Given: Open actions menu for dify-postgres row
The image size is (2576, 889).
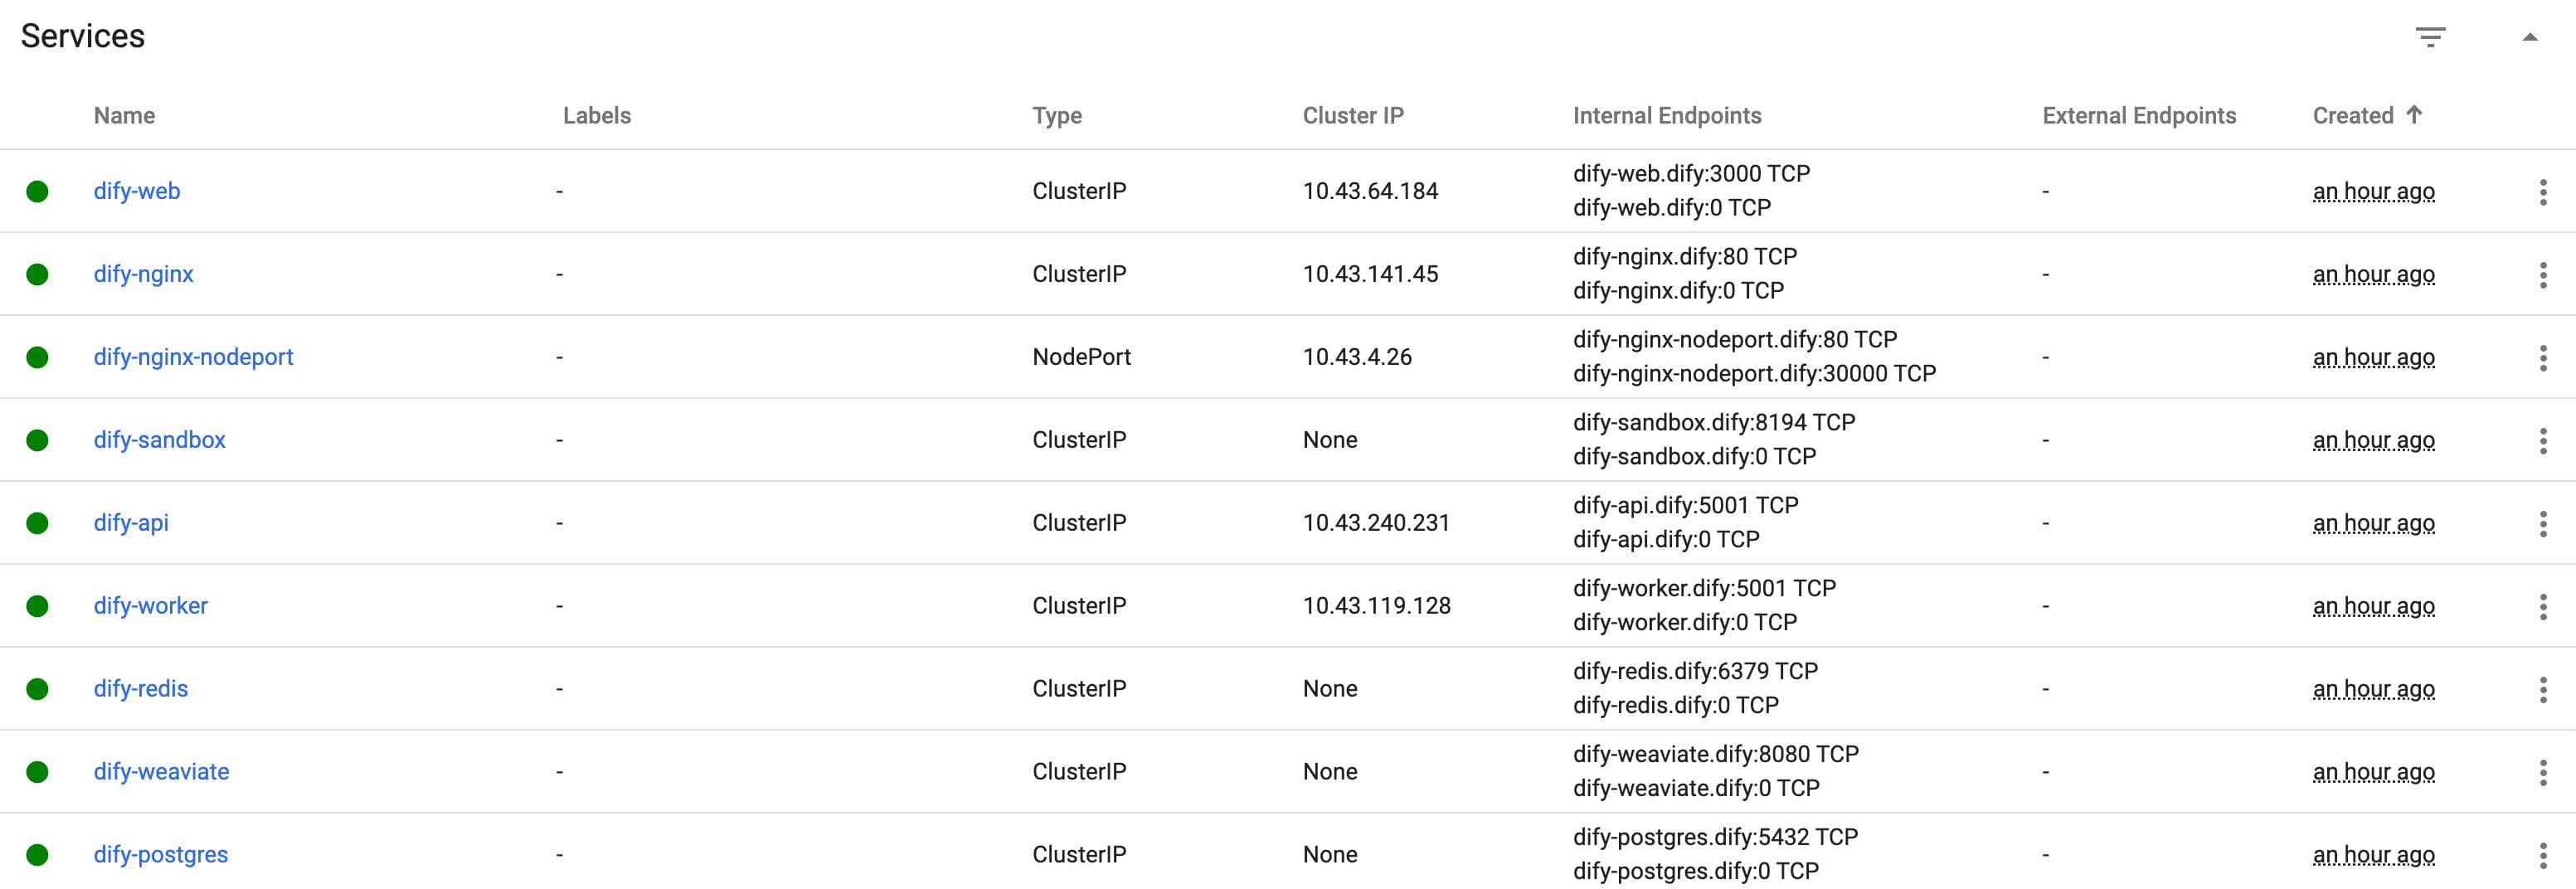Looking at the screenshot, I should tap(2542, 856).
